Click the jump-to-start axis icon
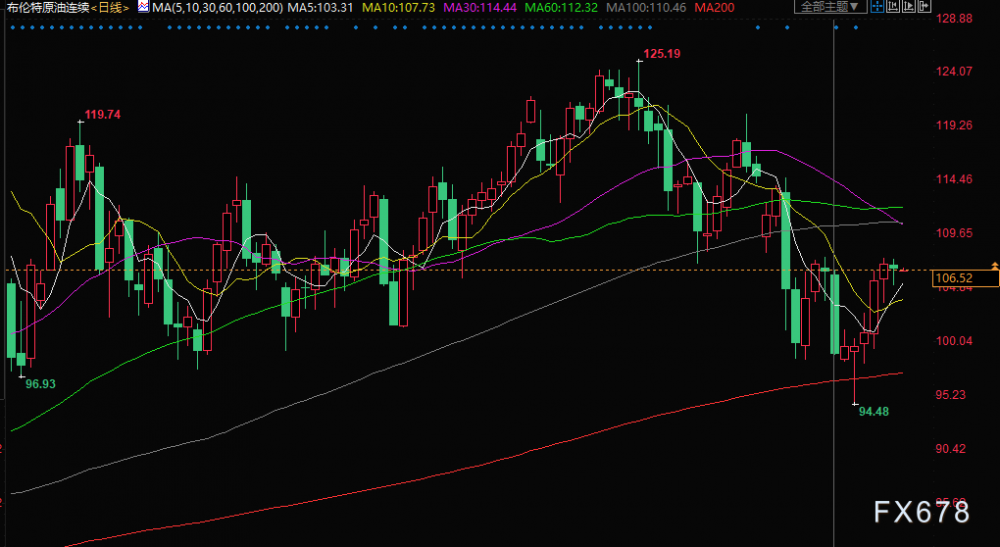 click(x=893, y=6)
